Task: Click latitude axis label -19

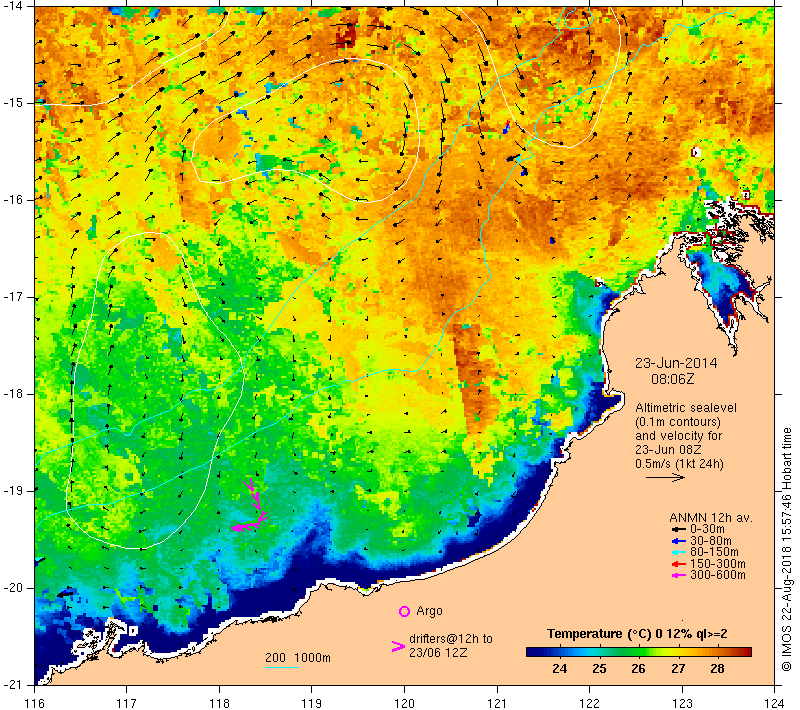Action: tap(13, 491)
